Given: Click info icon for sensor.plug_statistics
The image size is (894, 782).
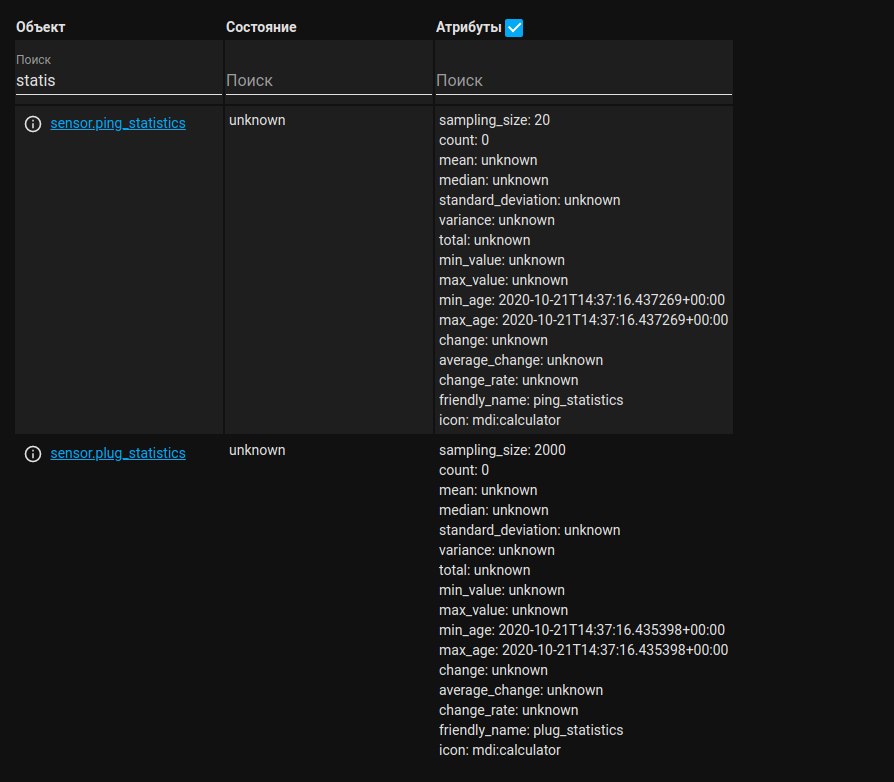Looking at the screenshot, I should pos(32,454).
